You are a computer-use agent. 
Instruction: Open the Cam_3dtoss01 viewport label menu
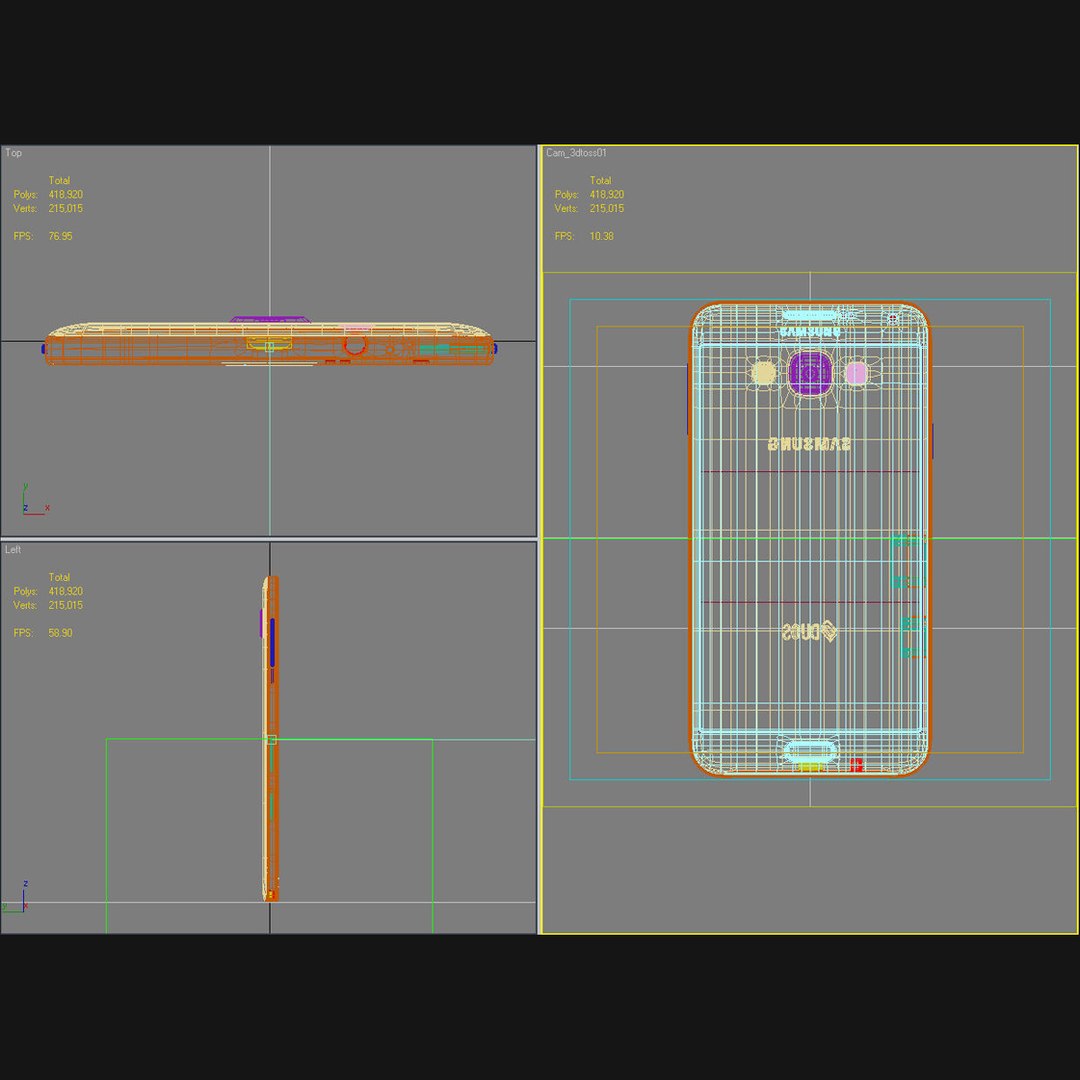(x=576, y=153)
